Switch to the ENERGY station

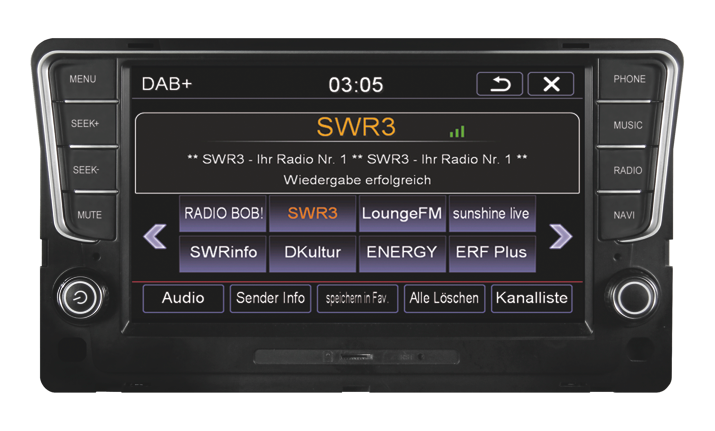coord(402,253)
